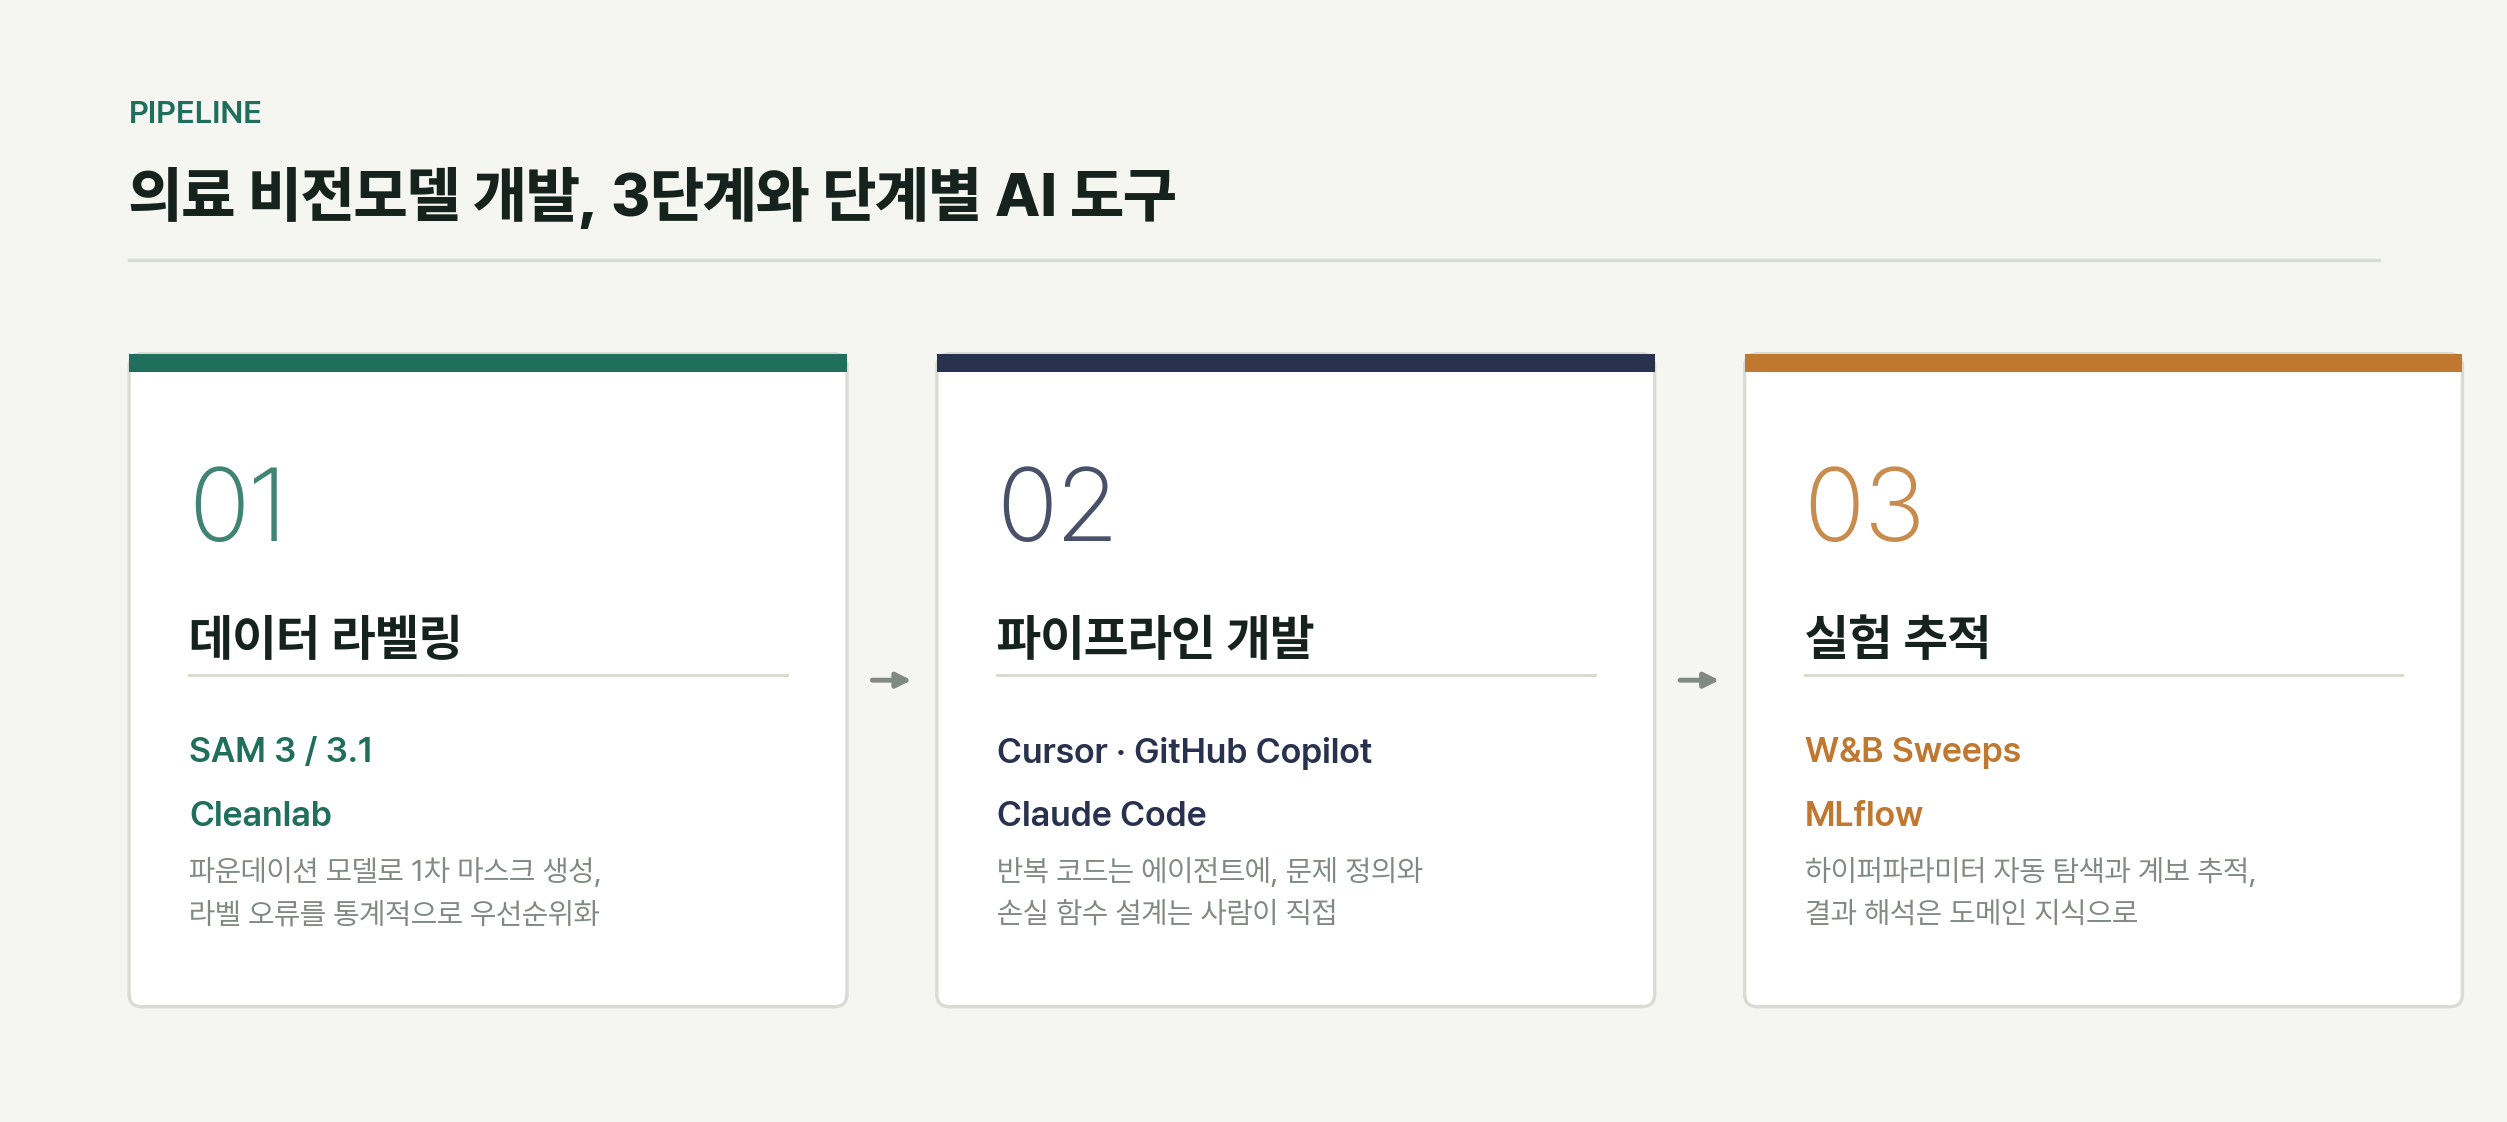
Task: Open the SAM 3 / 3.1 tool label
Action: pos(281,750)
